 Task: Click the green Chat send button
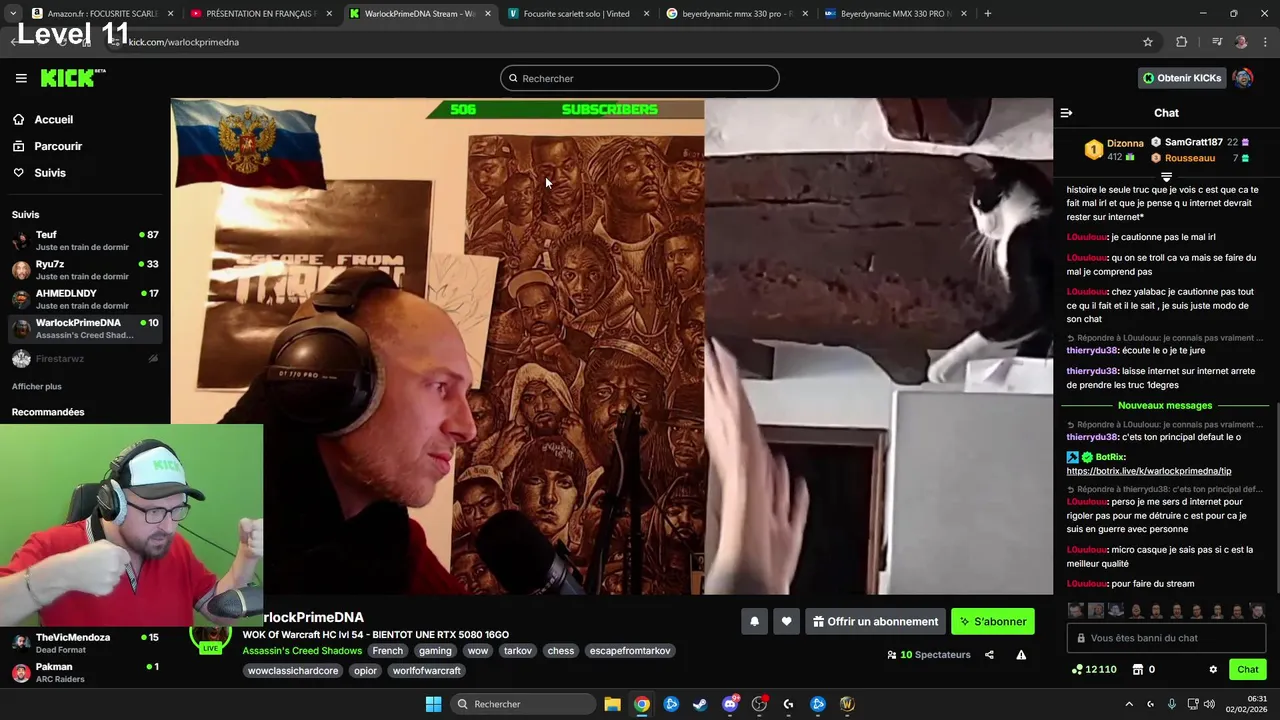tap(1248, 670)
